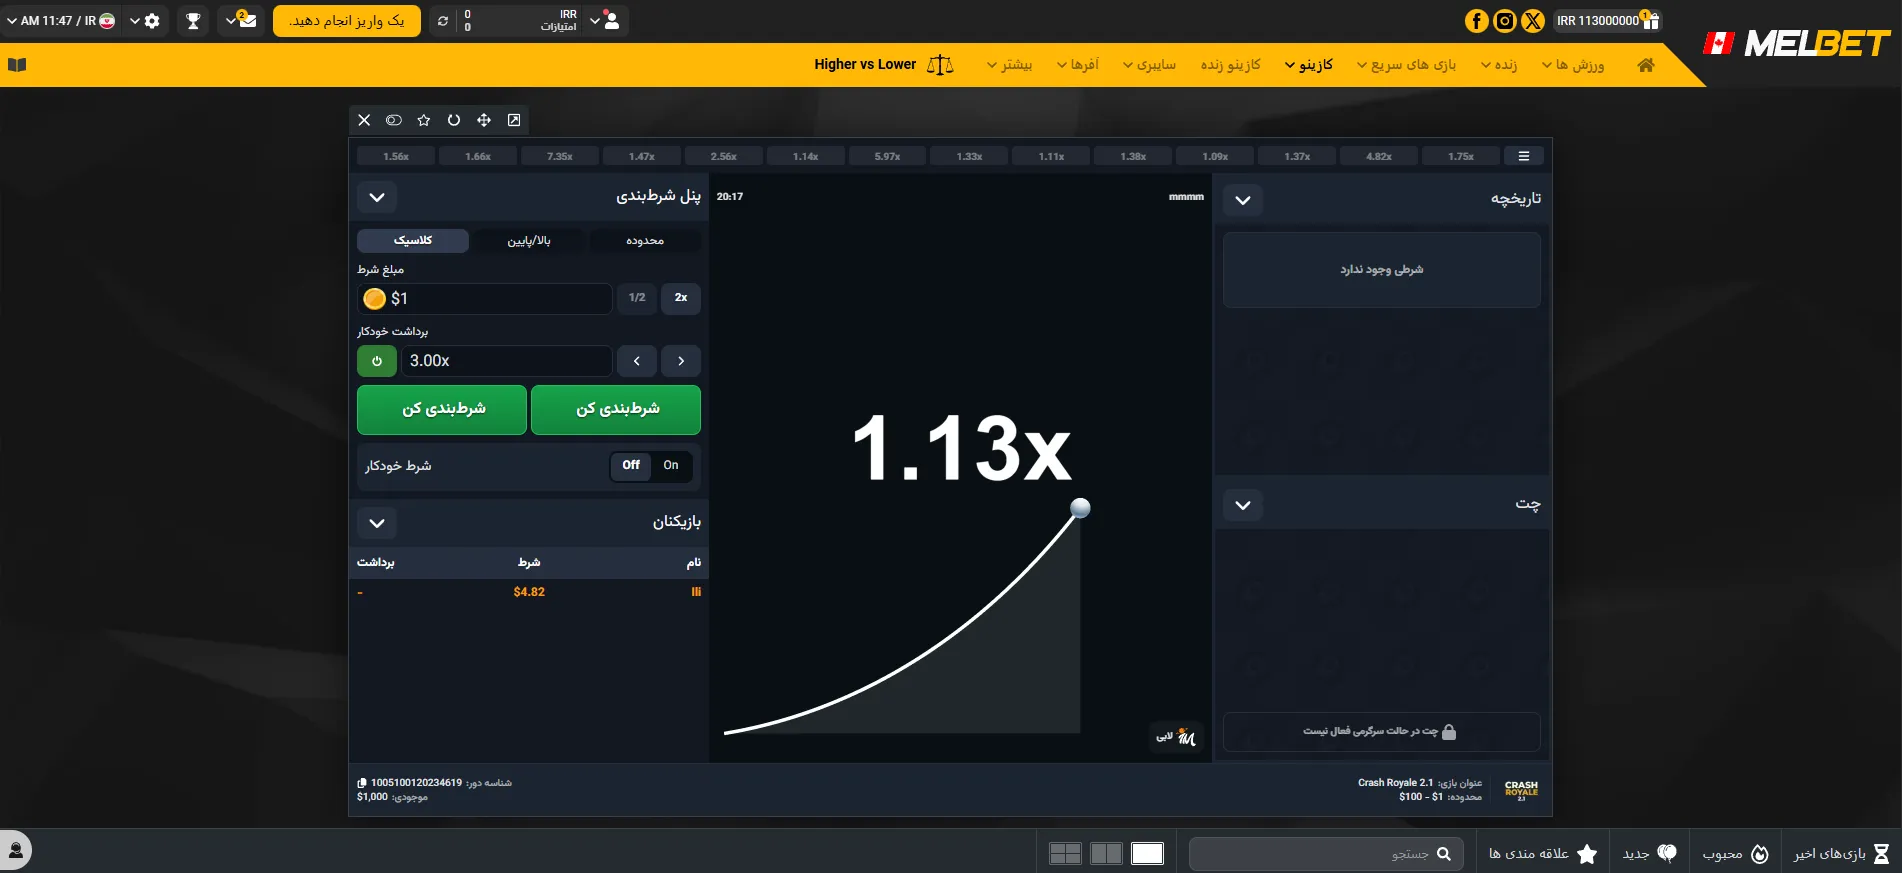
Task: Open the کازینو menu
Action: tap(1309, 65)
